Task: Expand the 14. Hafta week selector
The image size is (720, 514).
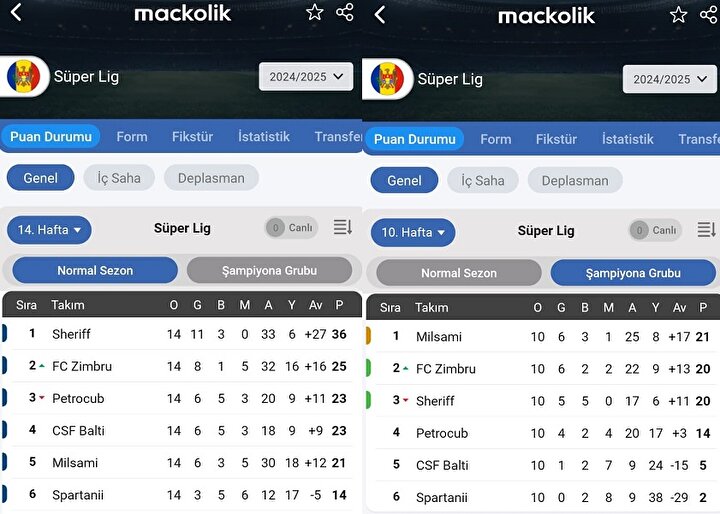Action: (49, 230)
